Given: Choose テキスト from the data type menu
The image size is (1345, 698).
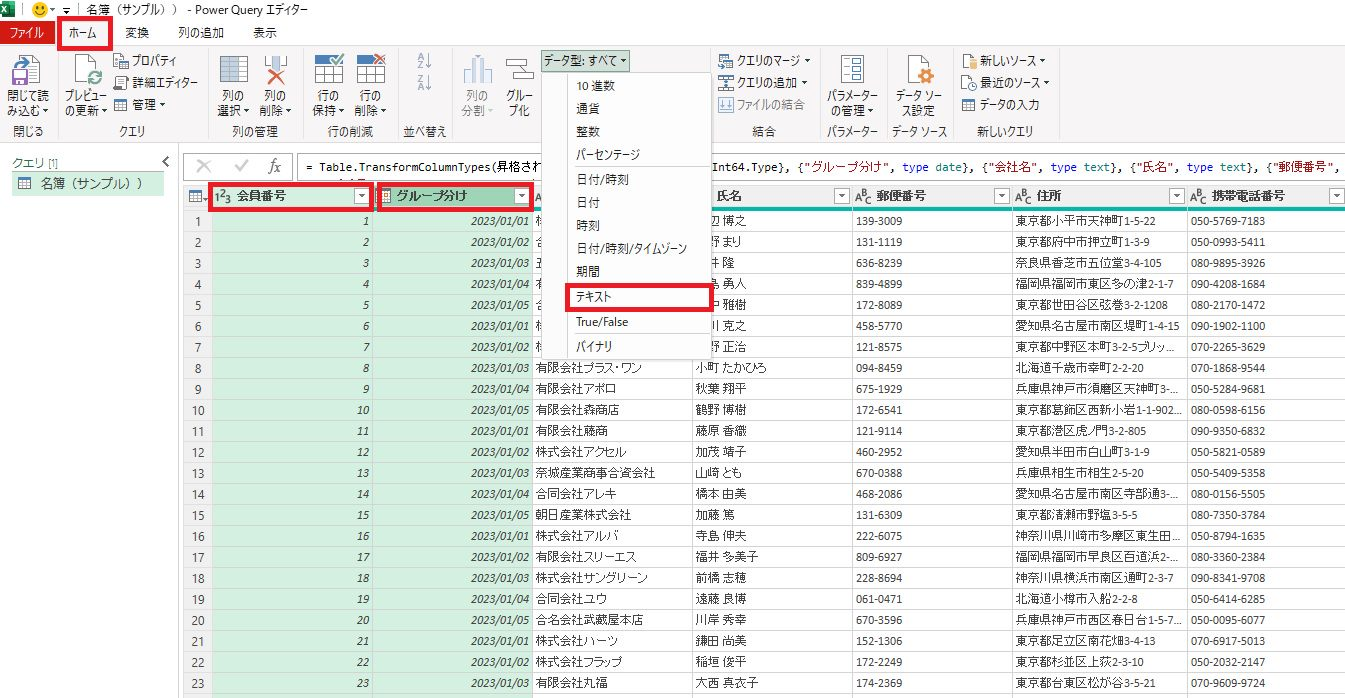Looking at the screenshot, I should pos(638,297).
